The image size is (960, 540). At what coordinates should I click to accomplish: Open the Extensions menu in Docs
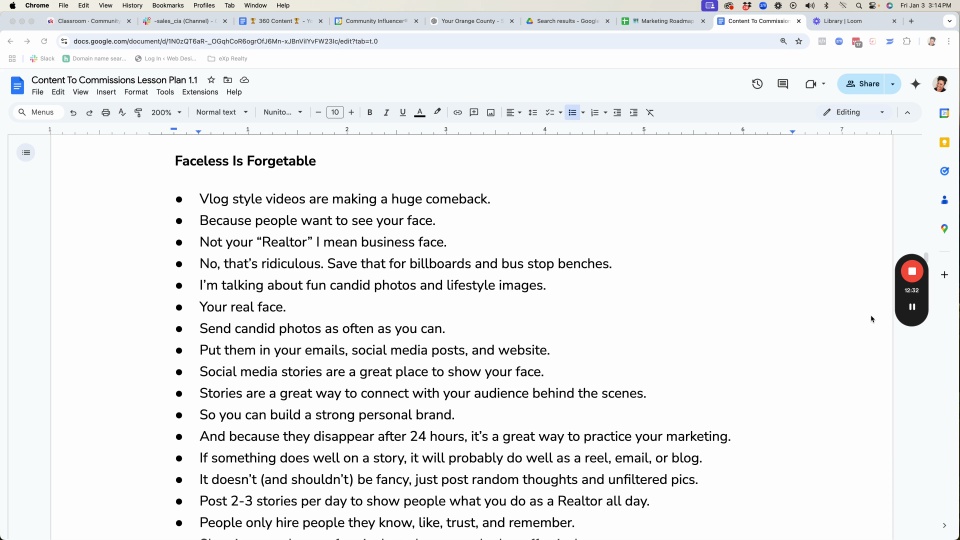point(200,92)
